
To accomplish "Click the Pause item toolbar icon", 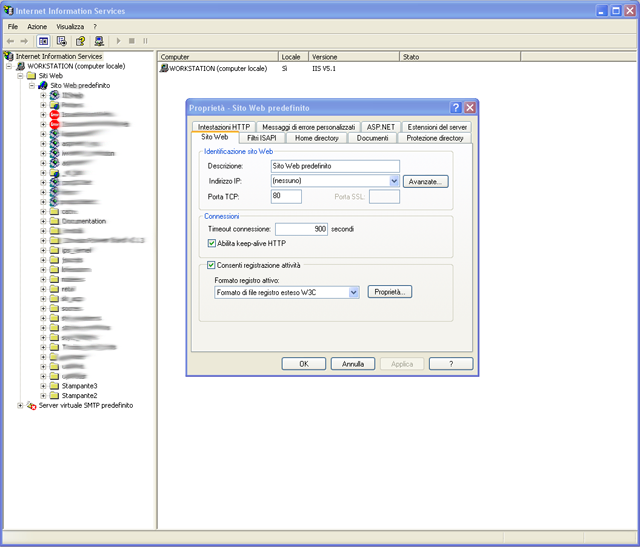I will coord(145,41).
